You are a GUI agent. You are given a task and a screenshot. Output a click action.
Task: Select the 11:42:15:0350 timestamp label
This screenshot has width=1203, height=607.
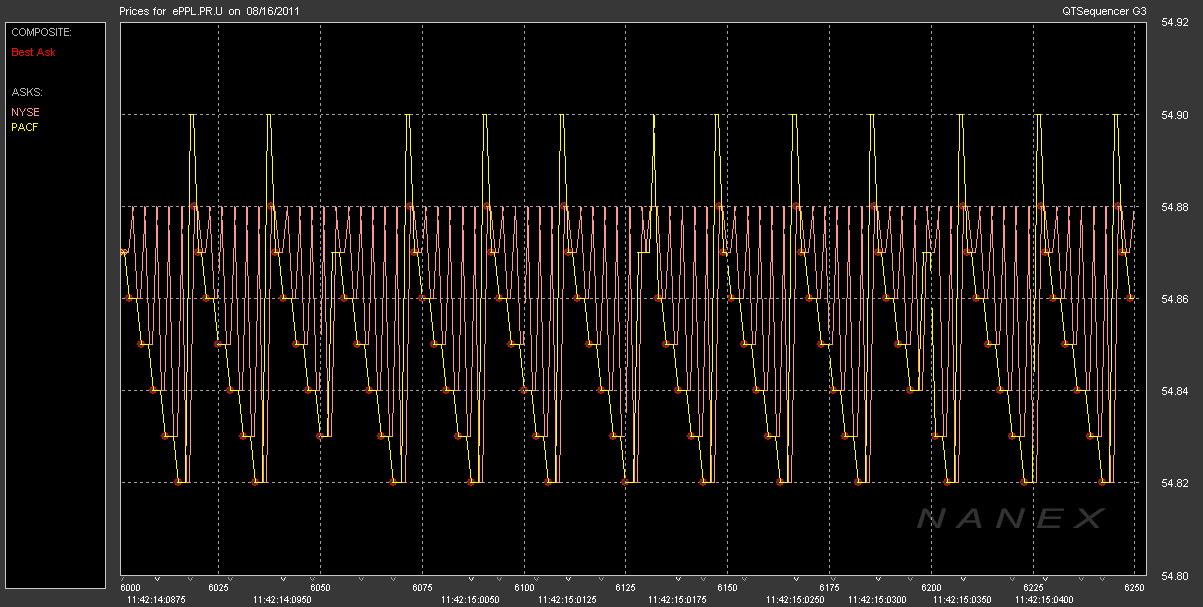[x=961, y=601]
